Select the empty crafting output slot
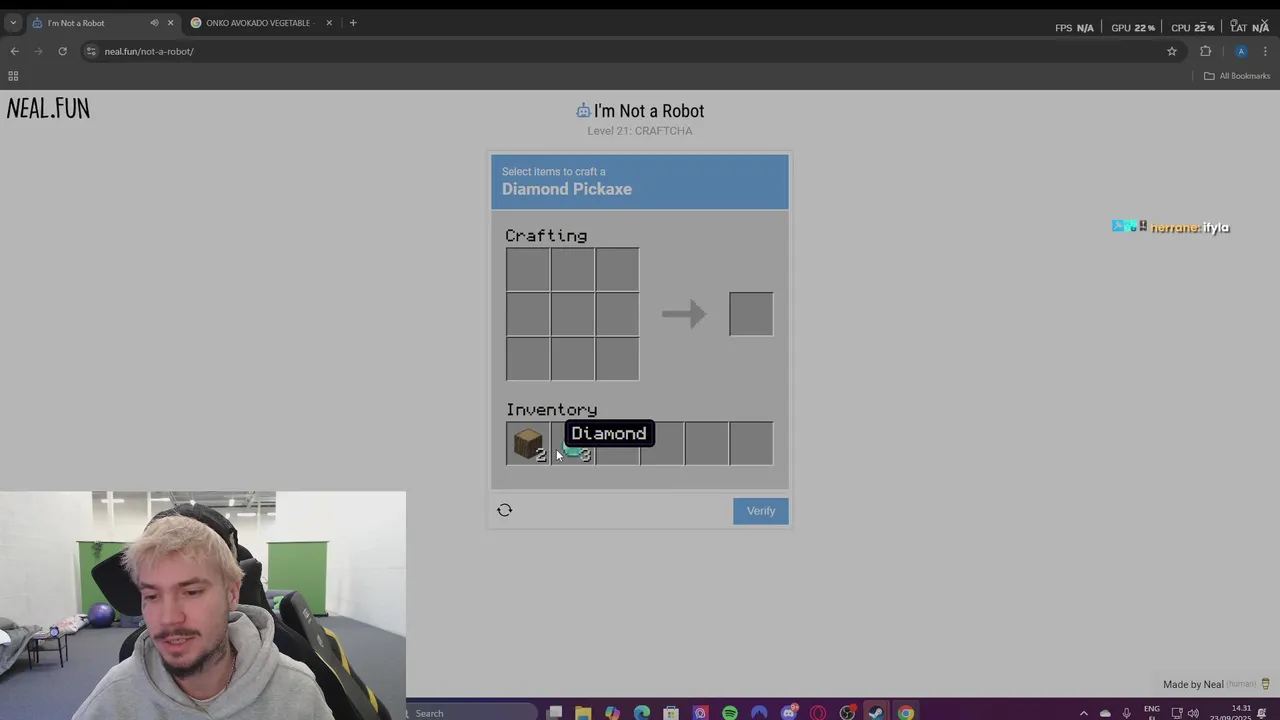 (751, 314)
